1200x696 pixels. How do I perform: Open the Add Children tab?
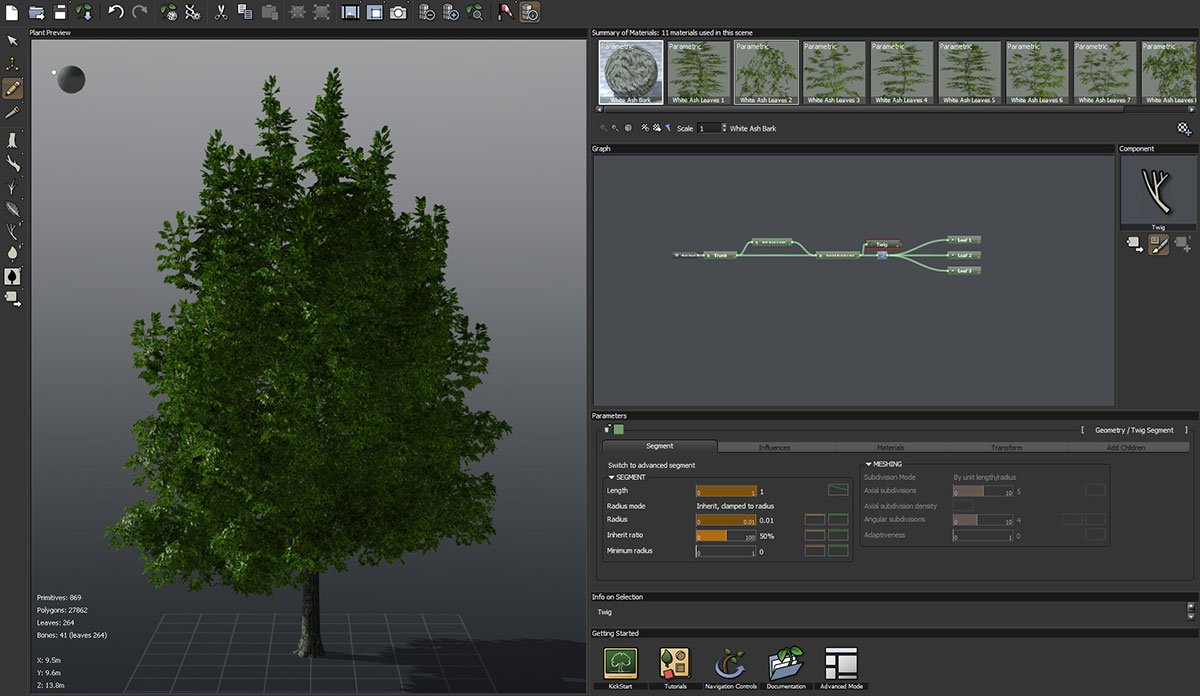[x=1126, y=447]
